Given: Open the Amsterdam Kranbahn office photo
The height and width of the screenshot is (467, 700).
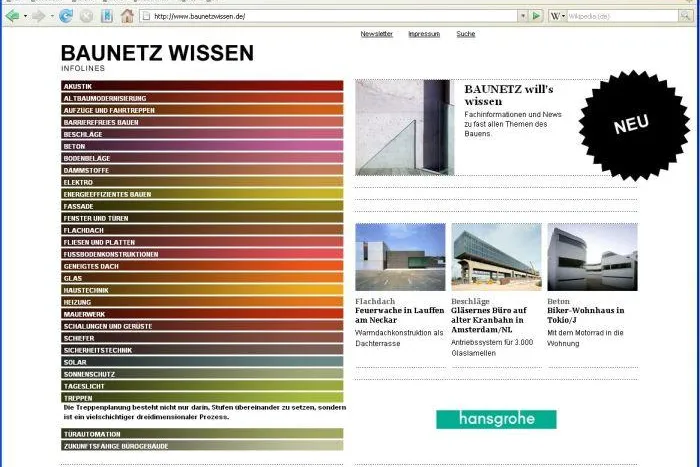Looking at the screenshot, I should (x=496, y=257).
